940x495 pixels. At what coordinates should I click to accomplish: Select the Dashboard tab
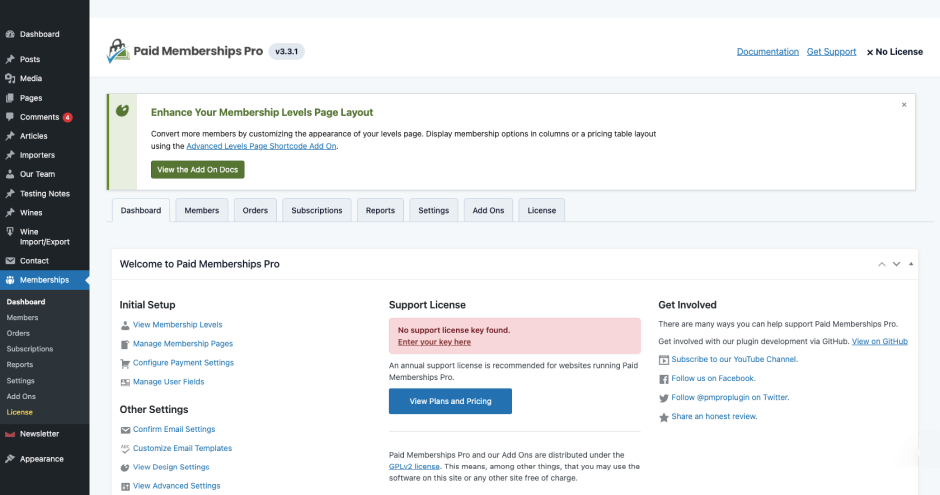[x=141, y=210]
